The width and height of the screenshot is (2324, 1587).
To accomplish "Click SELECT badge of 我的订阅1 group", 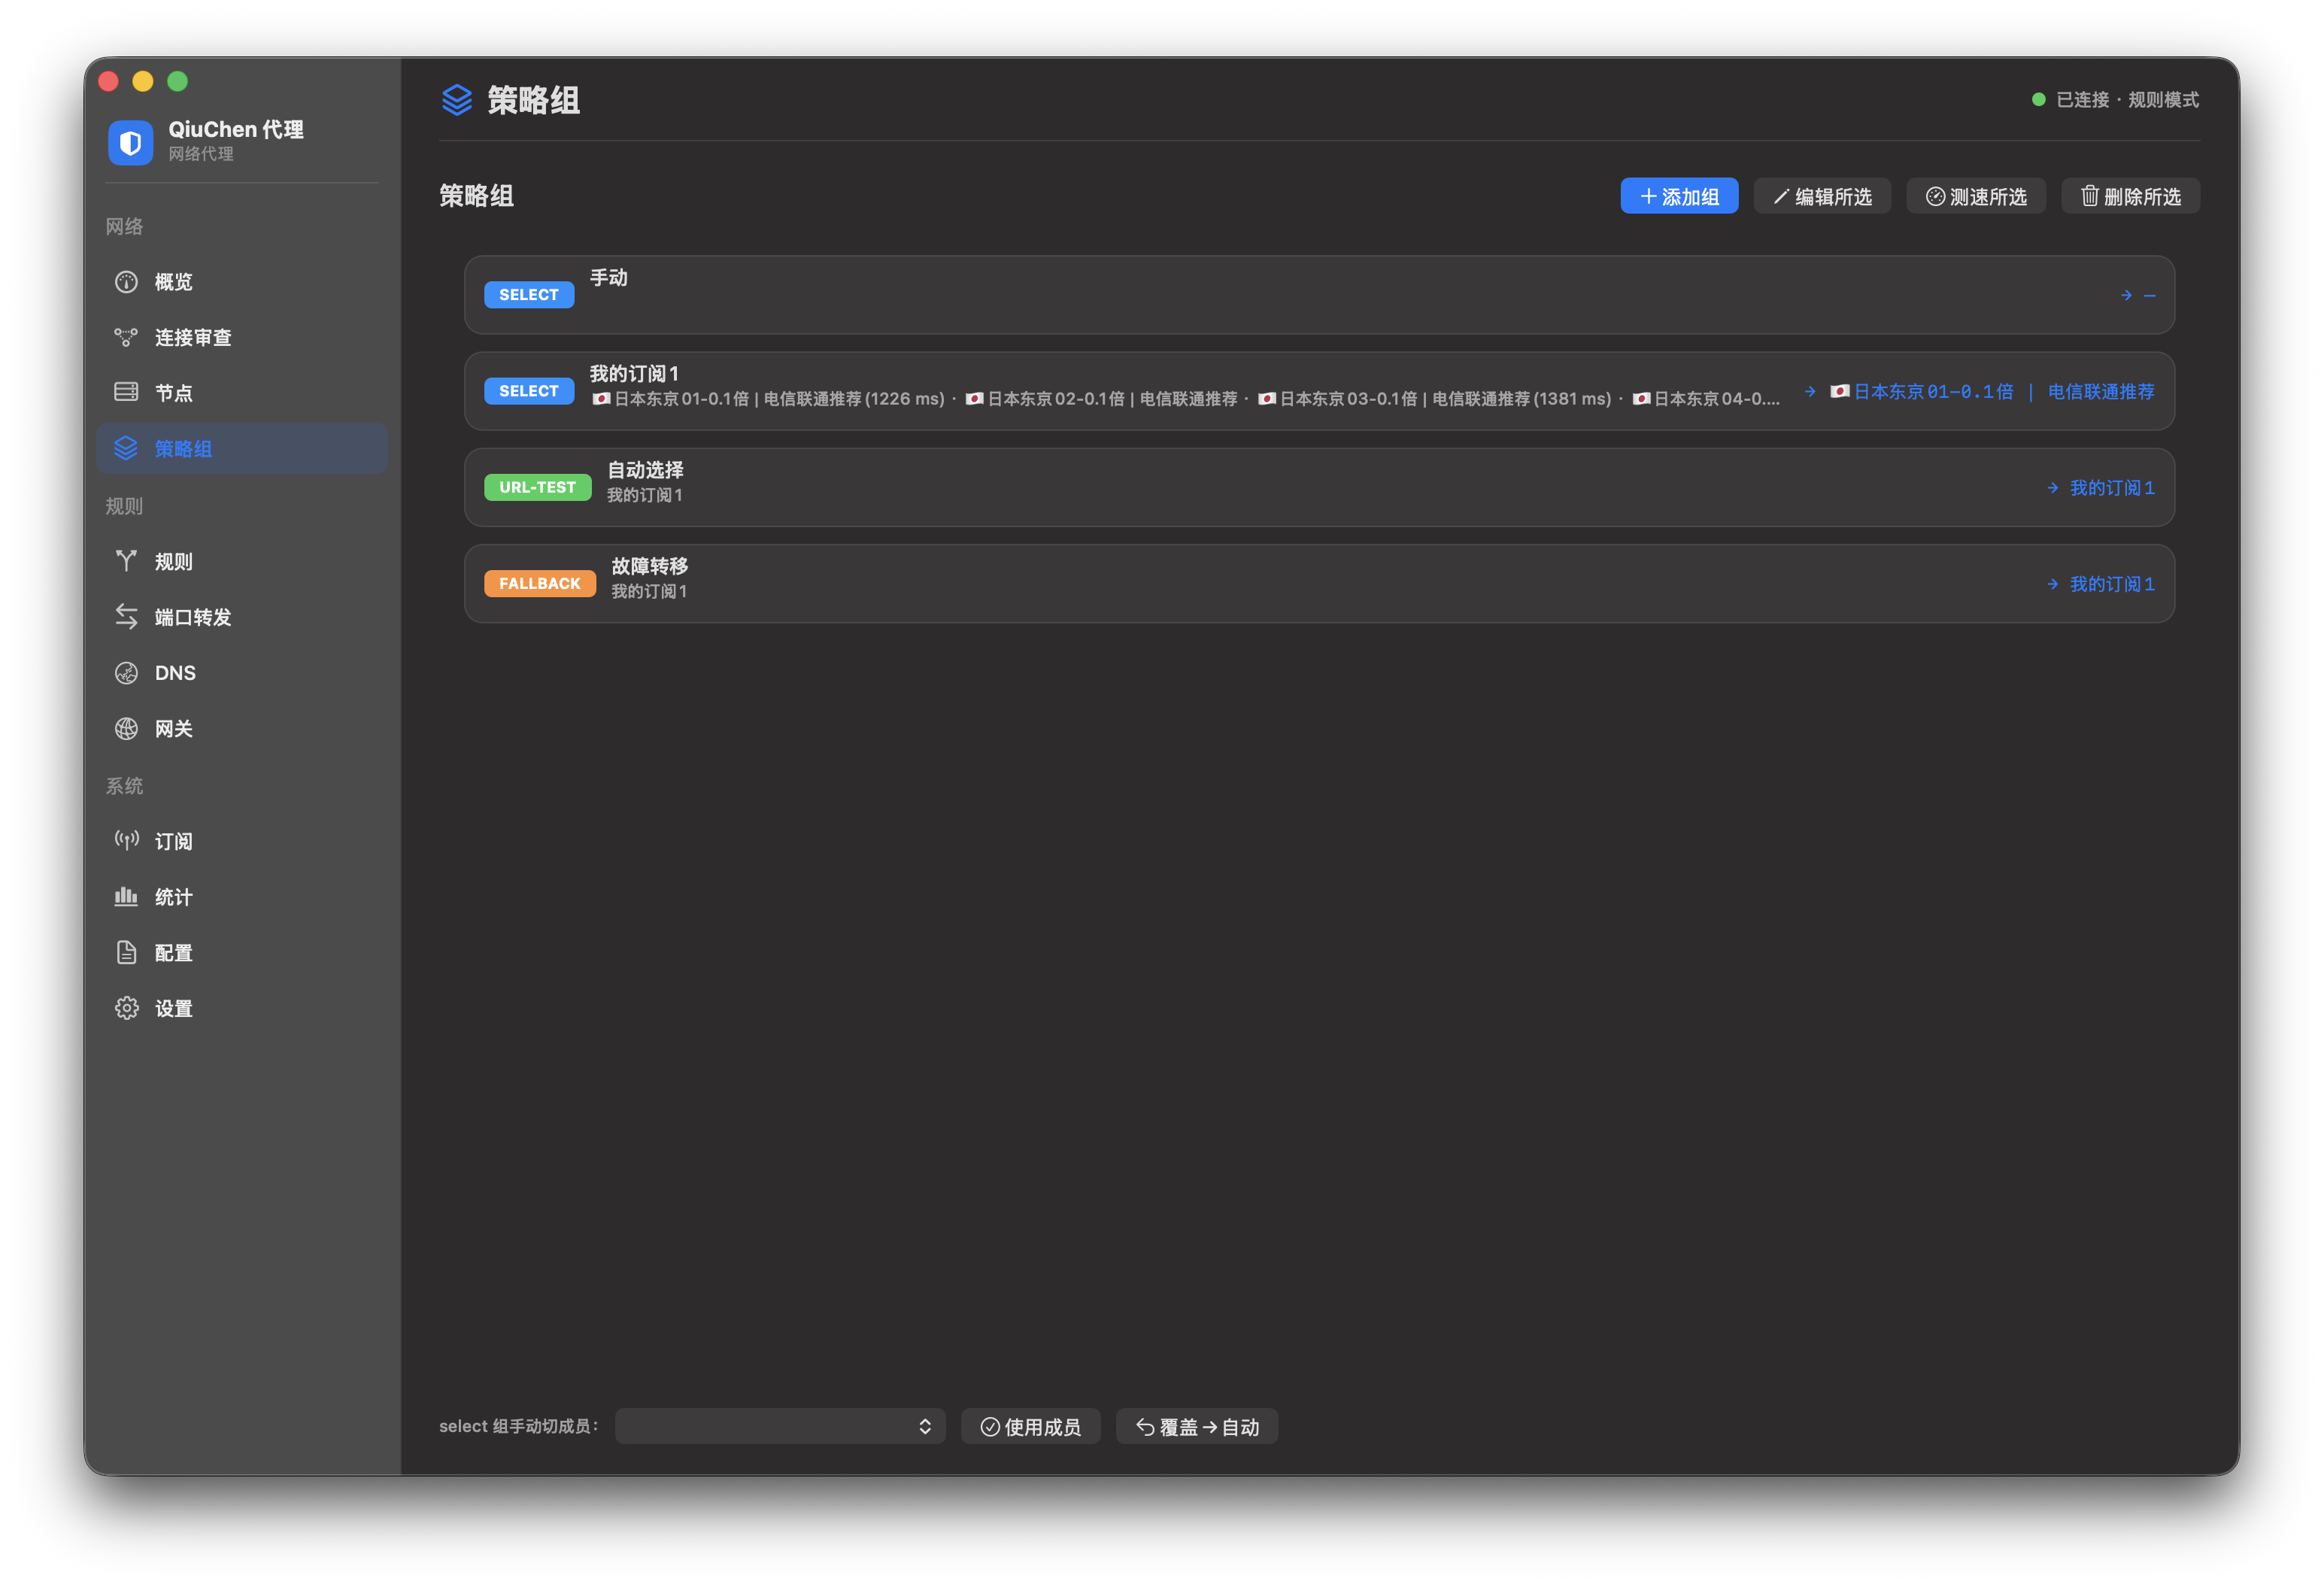I will (x=529, y=391).
